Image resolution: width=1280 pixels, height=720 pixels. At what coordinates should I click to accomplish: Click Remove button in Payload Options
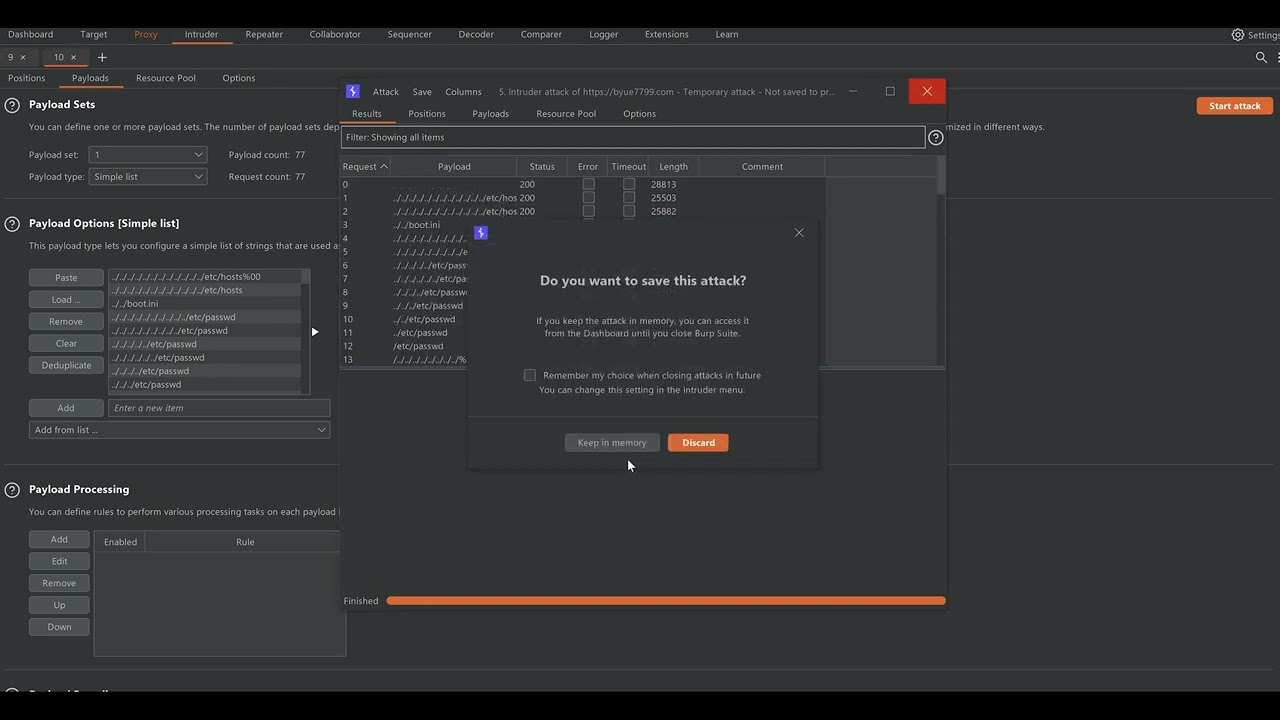pos(66,322)
